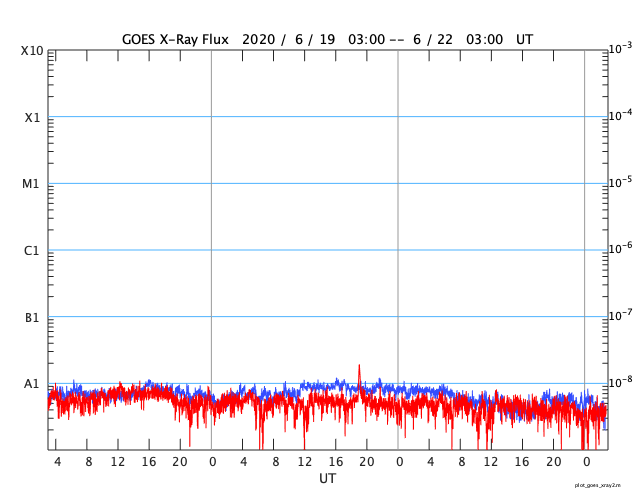The height and width of the screenshot is (500, 640).
Task: Click the "UT" label beneath the time axis
Action: 327,478
